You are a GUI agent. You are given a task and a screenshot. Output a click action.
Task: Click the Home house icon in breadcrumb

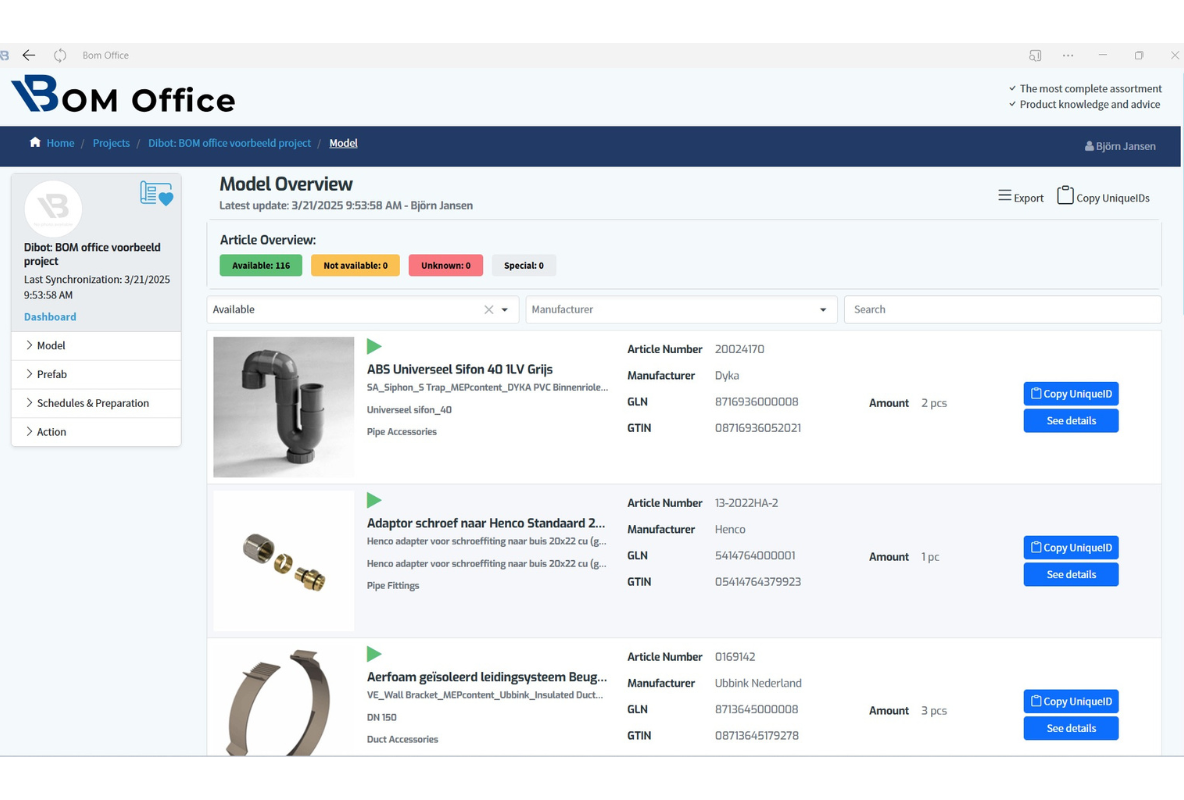click(x=35, y=142)
